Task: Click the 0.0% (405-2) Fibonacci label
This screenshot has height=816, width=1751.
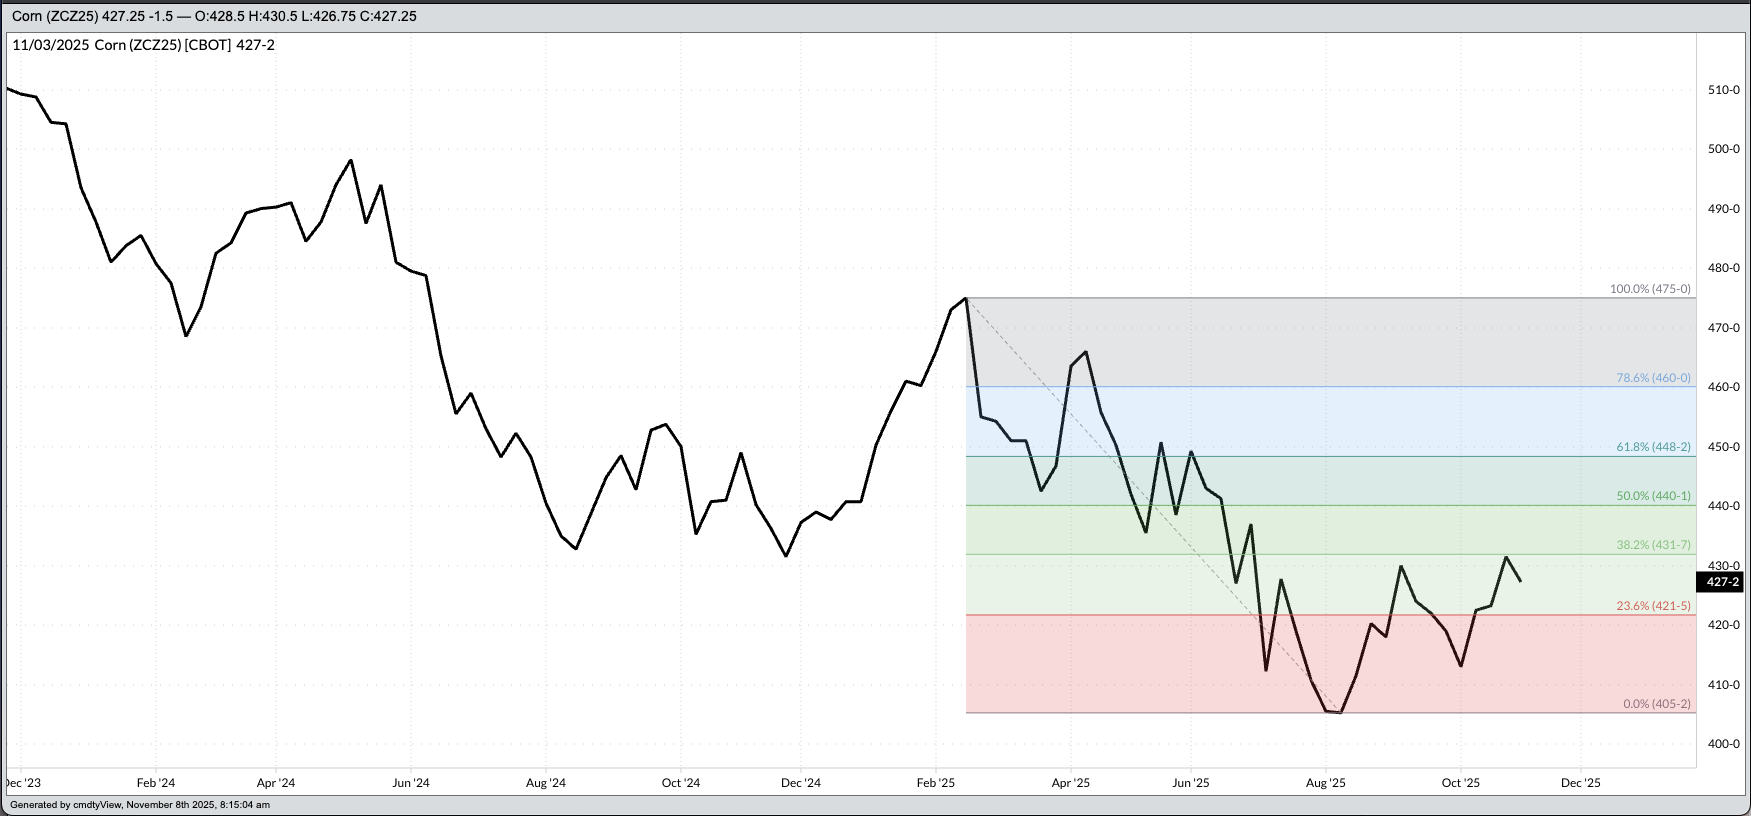Action: coord(1656,704)
